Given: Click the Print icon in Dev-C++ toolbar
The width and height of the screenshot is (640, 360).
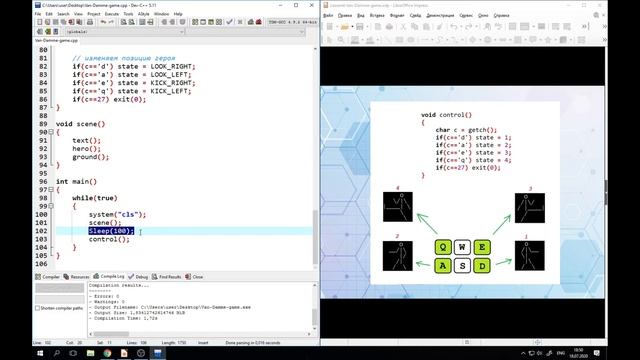Looking at the screenshot, I should coord(90,22).
